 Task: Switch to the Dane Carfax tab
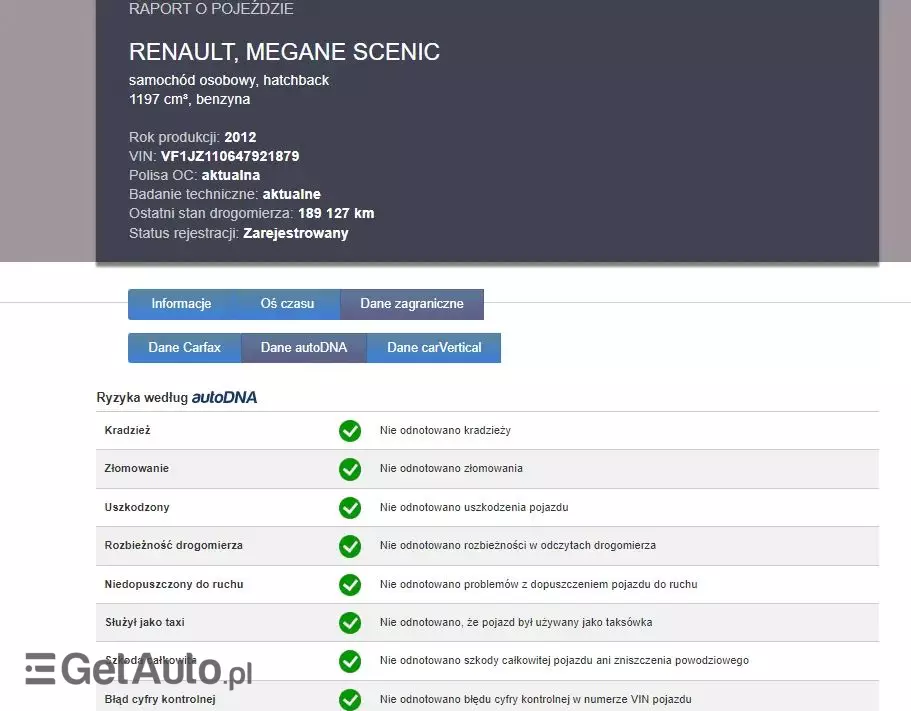tap(184, 347)
